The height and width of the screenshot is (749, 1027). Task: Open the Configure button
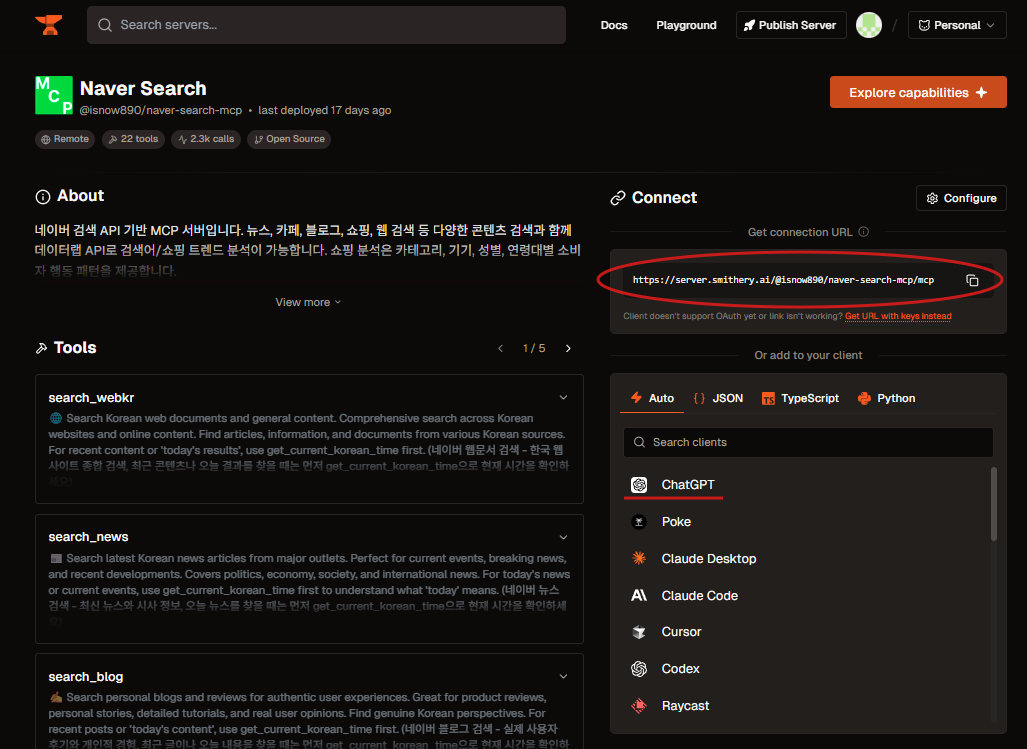pos(961,198)
